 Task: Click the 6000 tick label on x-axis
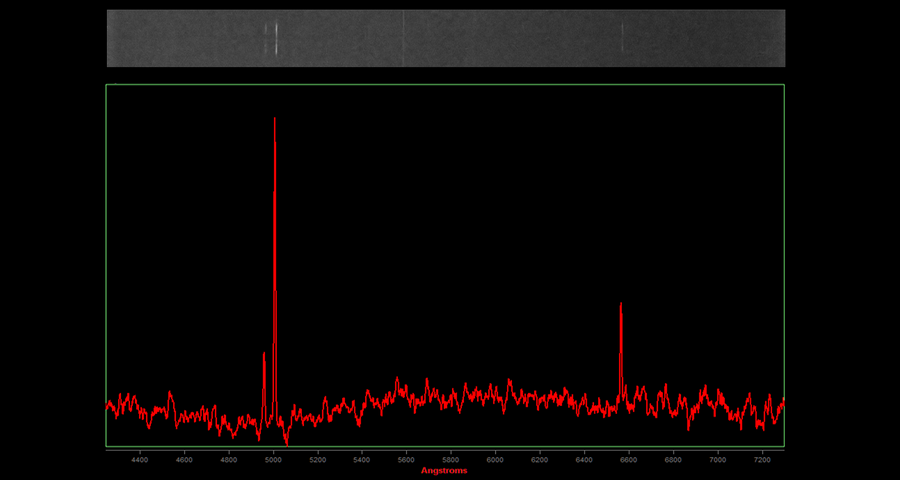coord(495,459)
